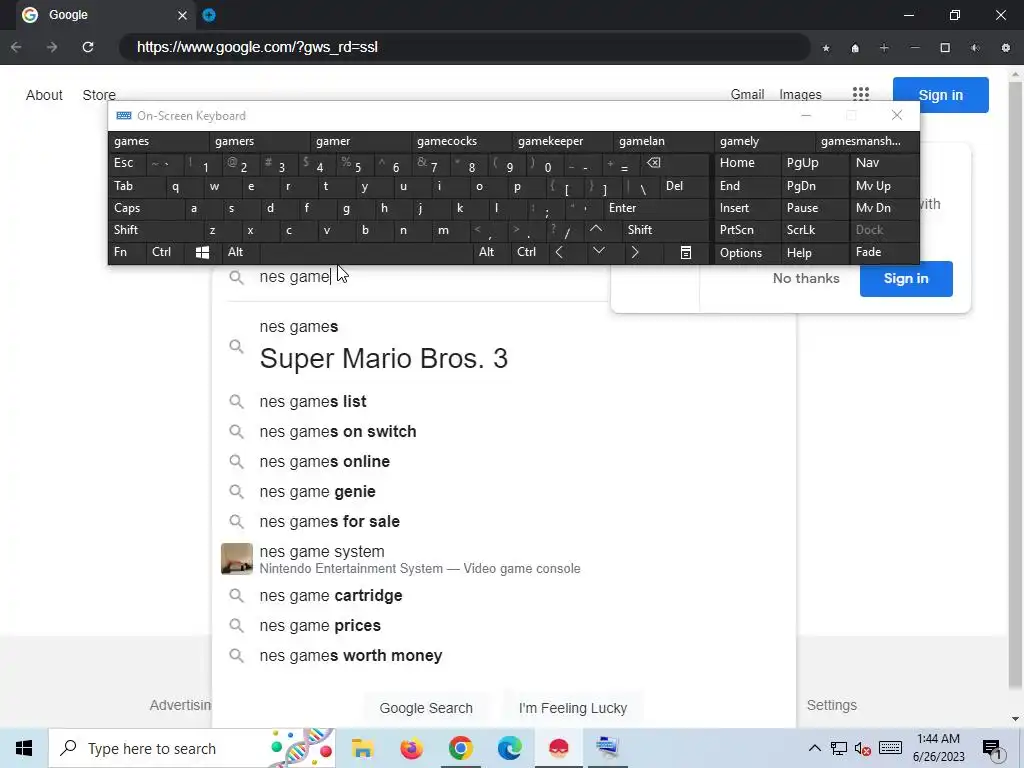Launch Firefox from the taskbar
Viewport: 1024px width, 768px height.
(x=411, y=748)
